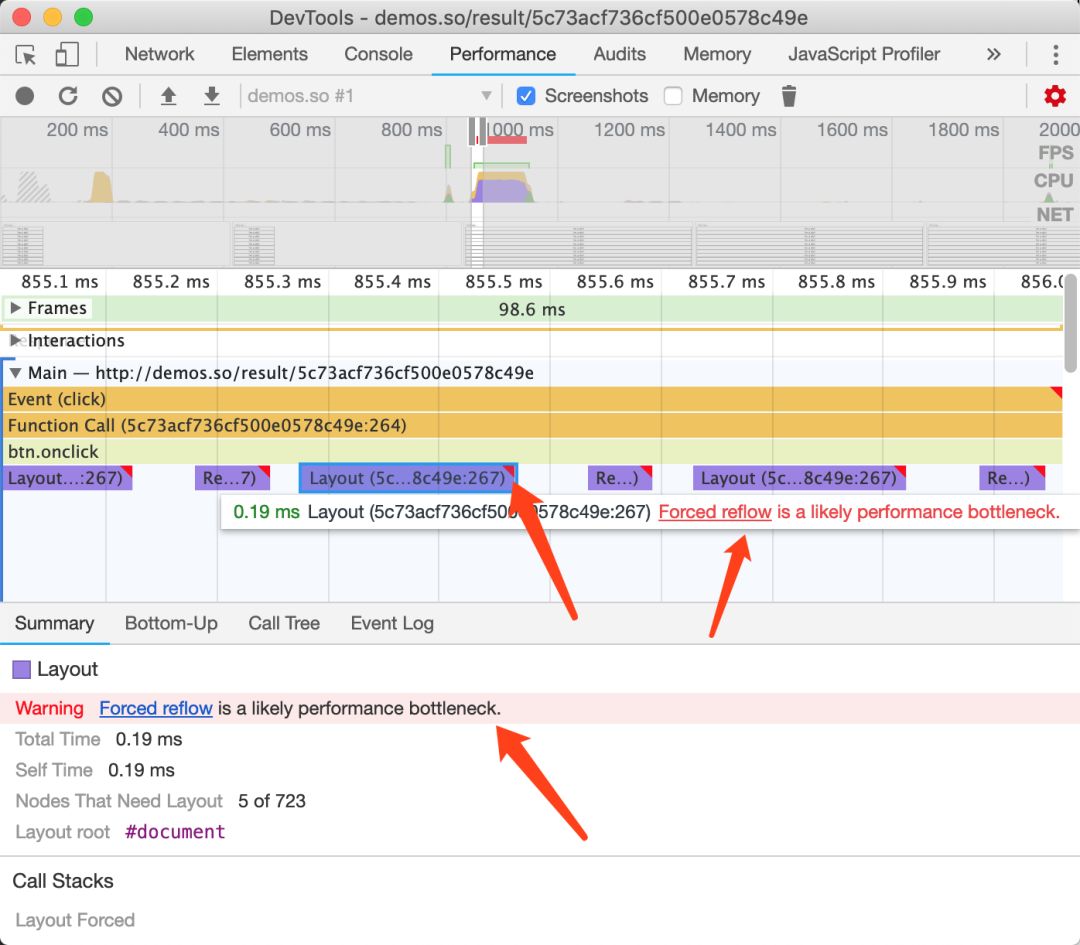Open the Memory panel tab
The image size is (1080, 945).
point(717,54)
